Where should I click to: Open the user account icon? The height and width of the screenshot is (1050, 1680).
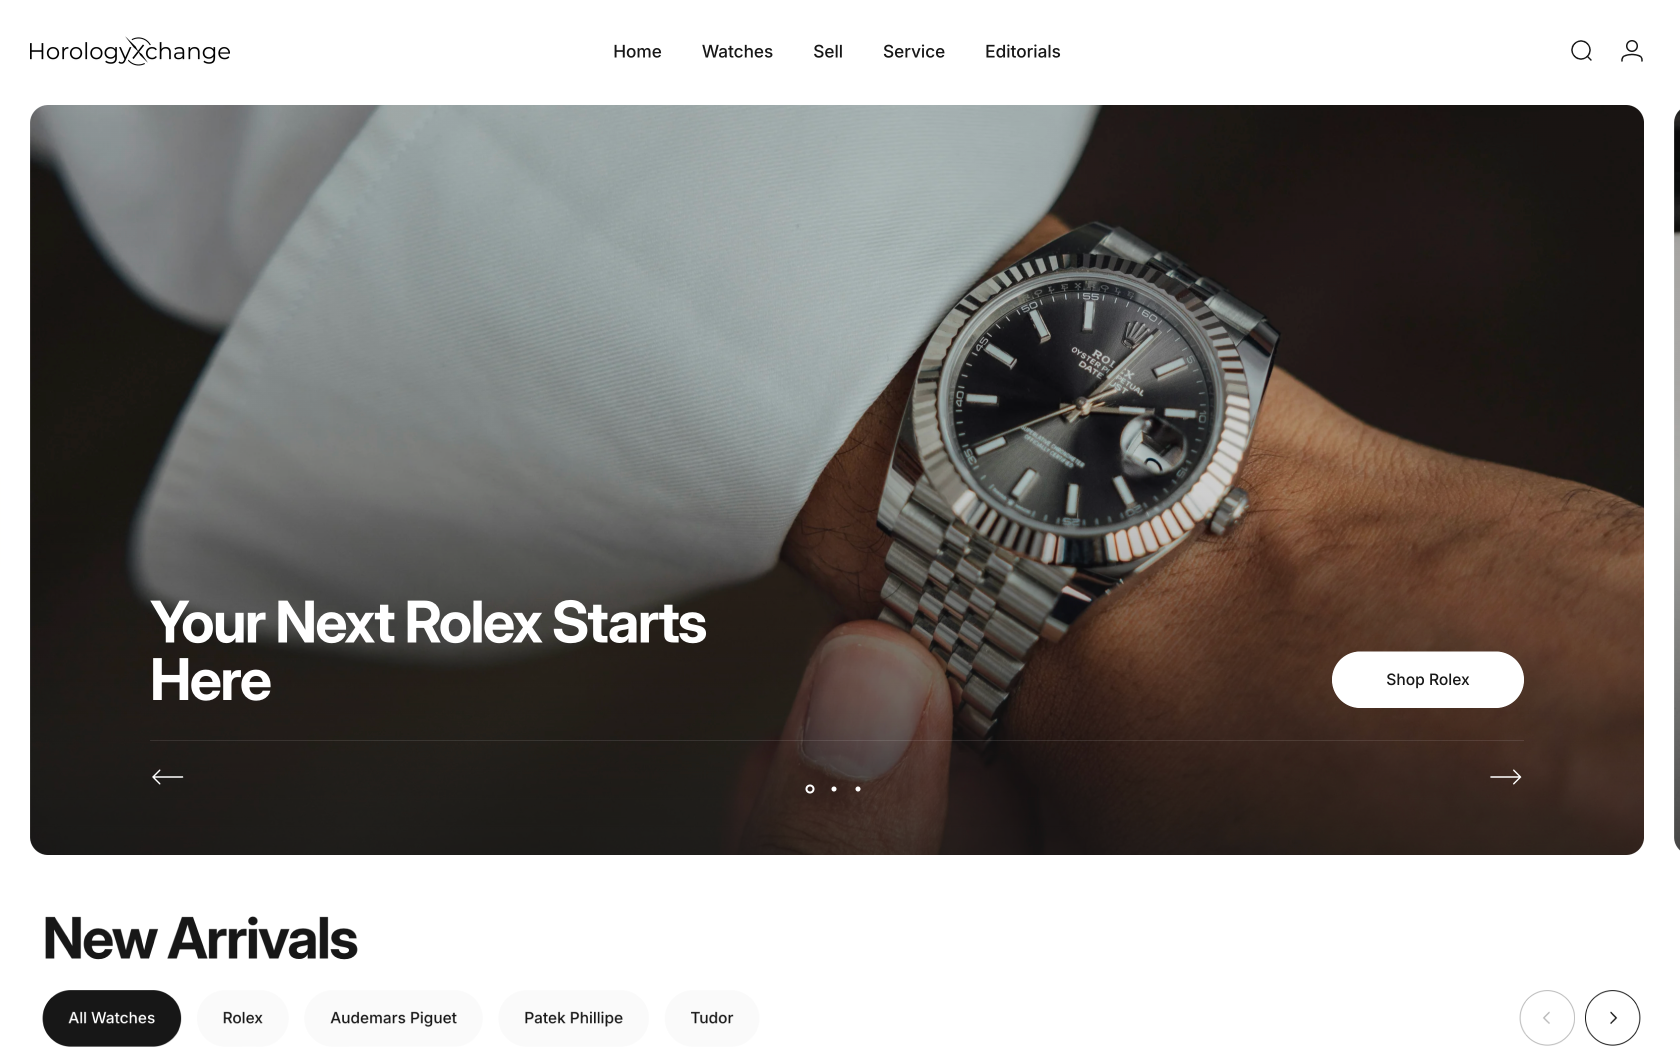1632,51
